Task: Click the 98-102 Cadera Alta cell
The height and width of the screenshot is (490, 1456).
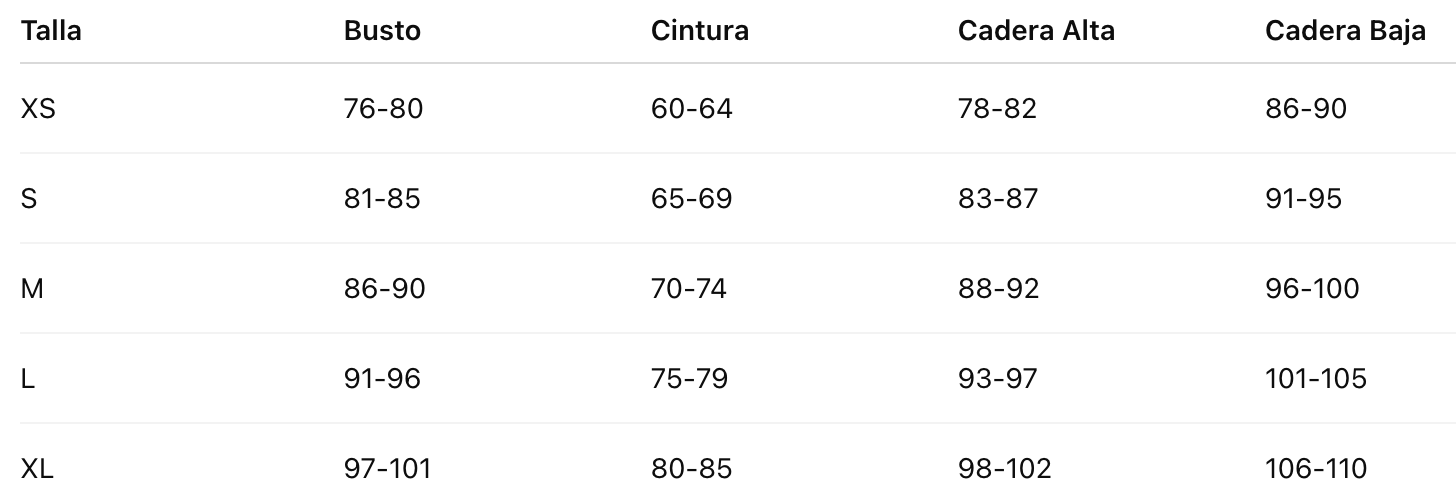Action: [1004, 467]
